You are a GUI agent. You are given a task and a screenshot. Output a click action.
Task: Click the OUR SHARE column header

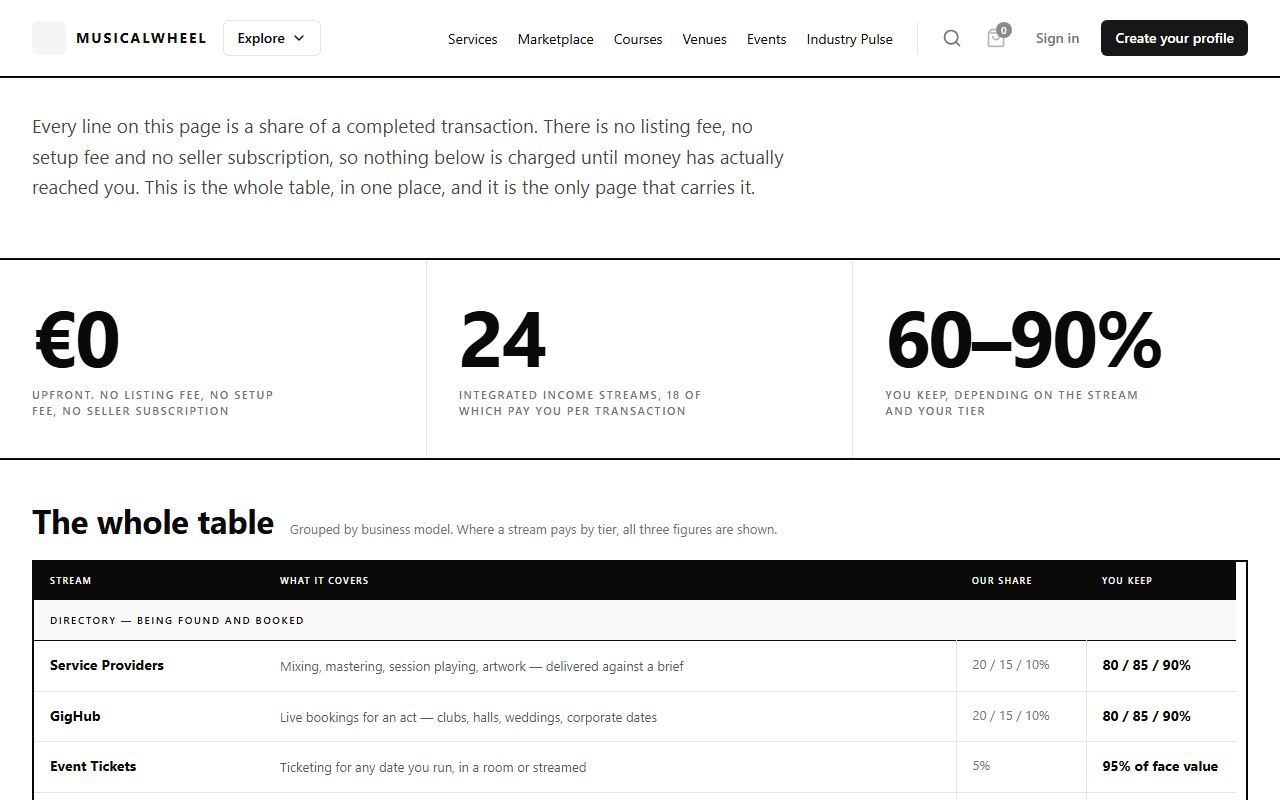pos(1002,581)
